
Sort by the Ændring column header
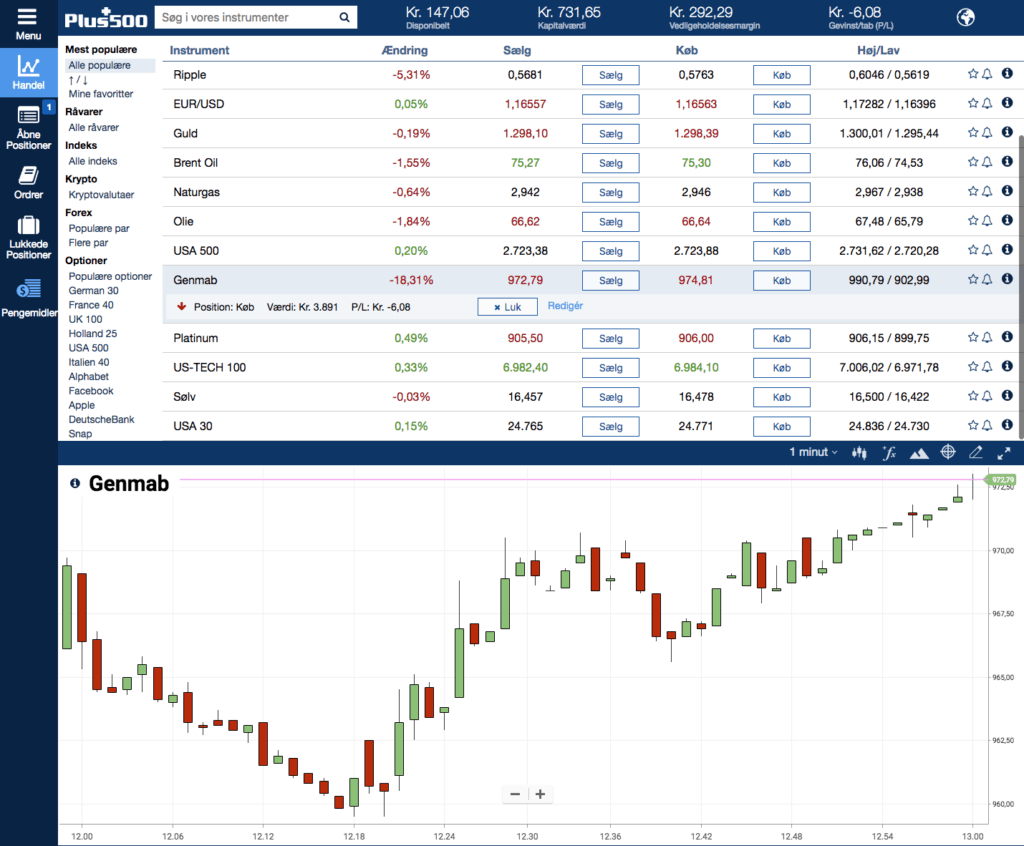click(x=405, y=50)
